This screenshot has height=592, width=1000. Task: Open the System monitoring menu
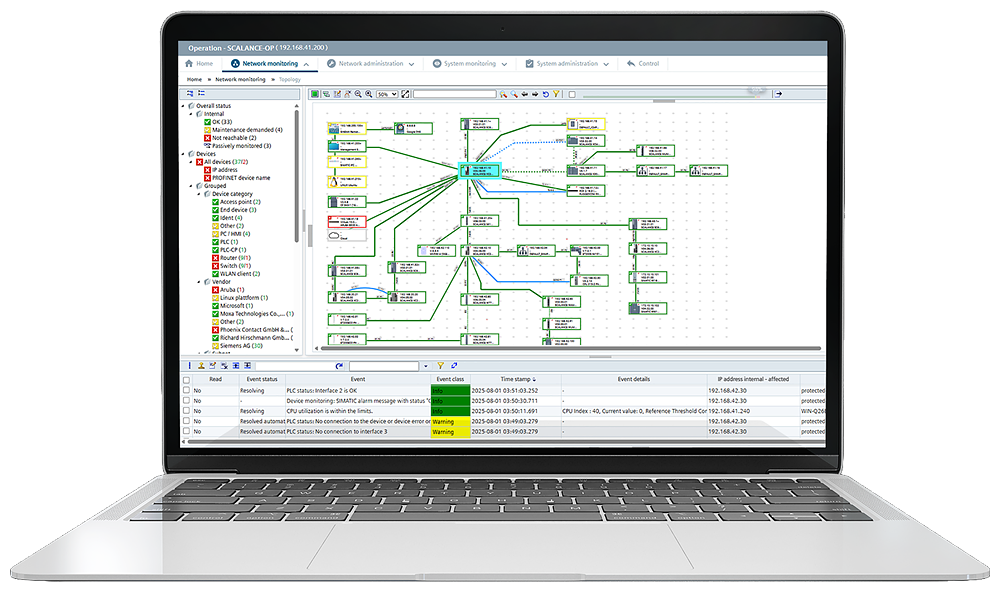(470, 64)
